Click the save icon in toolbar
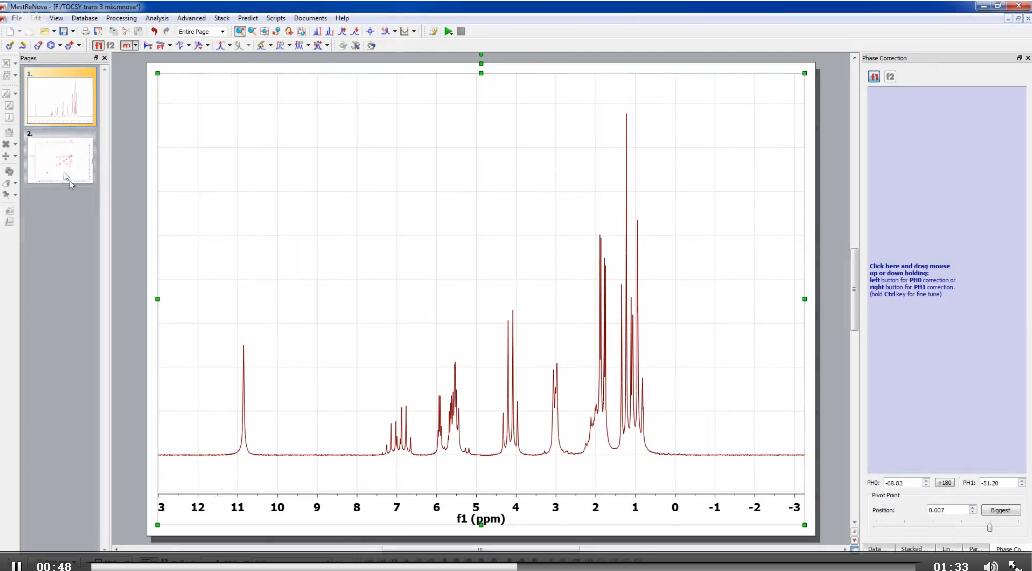This screenshot has width=1032, height=571. click(62, 31)
